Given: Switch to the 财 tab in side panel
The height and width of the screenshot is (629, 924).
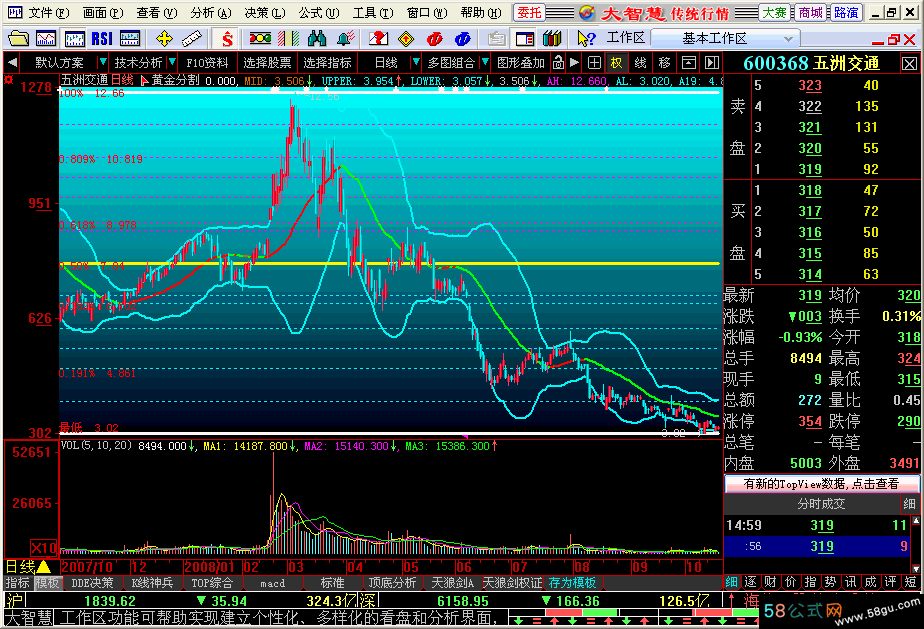Looking at the screenshot, I should click(x=770, y=582).
